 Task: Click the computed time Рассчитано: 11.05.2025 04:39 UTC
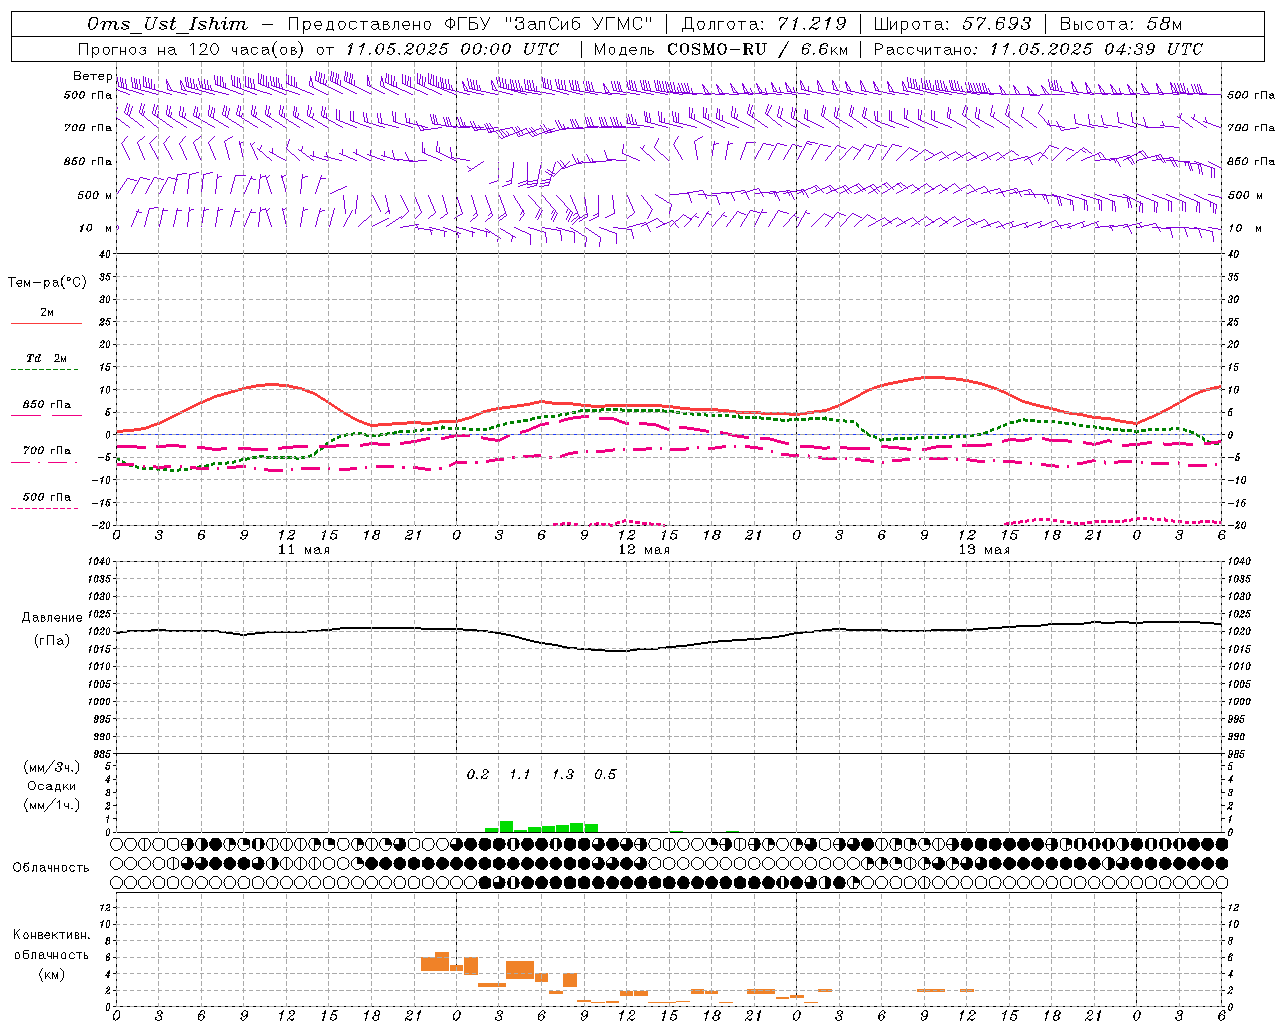[x=1038, y=49]
